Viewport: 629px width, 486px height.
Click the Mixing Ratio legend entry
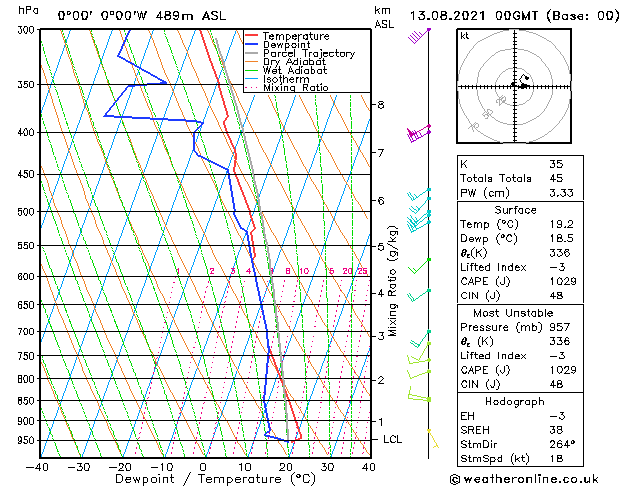(296, 87)
